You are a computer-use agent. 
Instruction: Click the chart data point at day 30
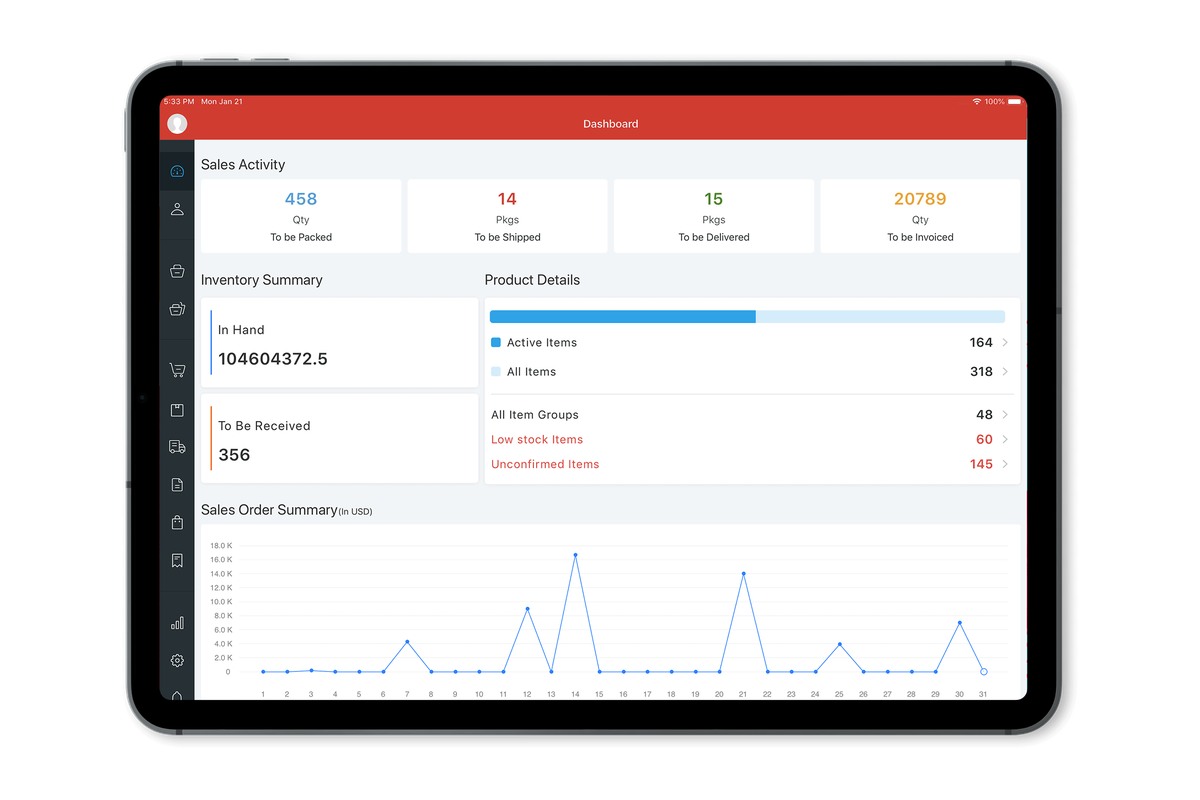click(959, 623)
